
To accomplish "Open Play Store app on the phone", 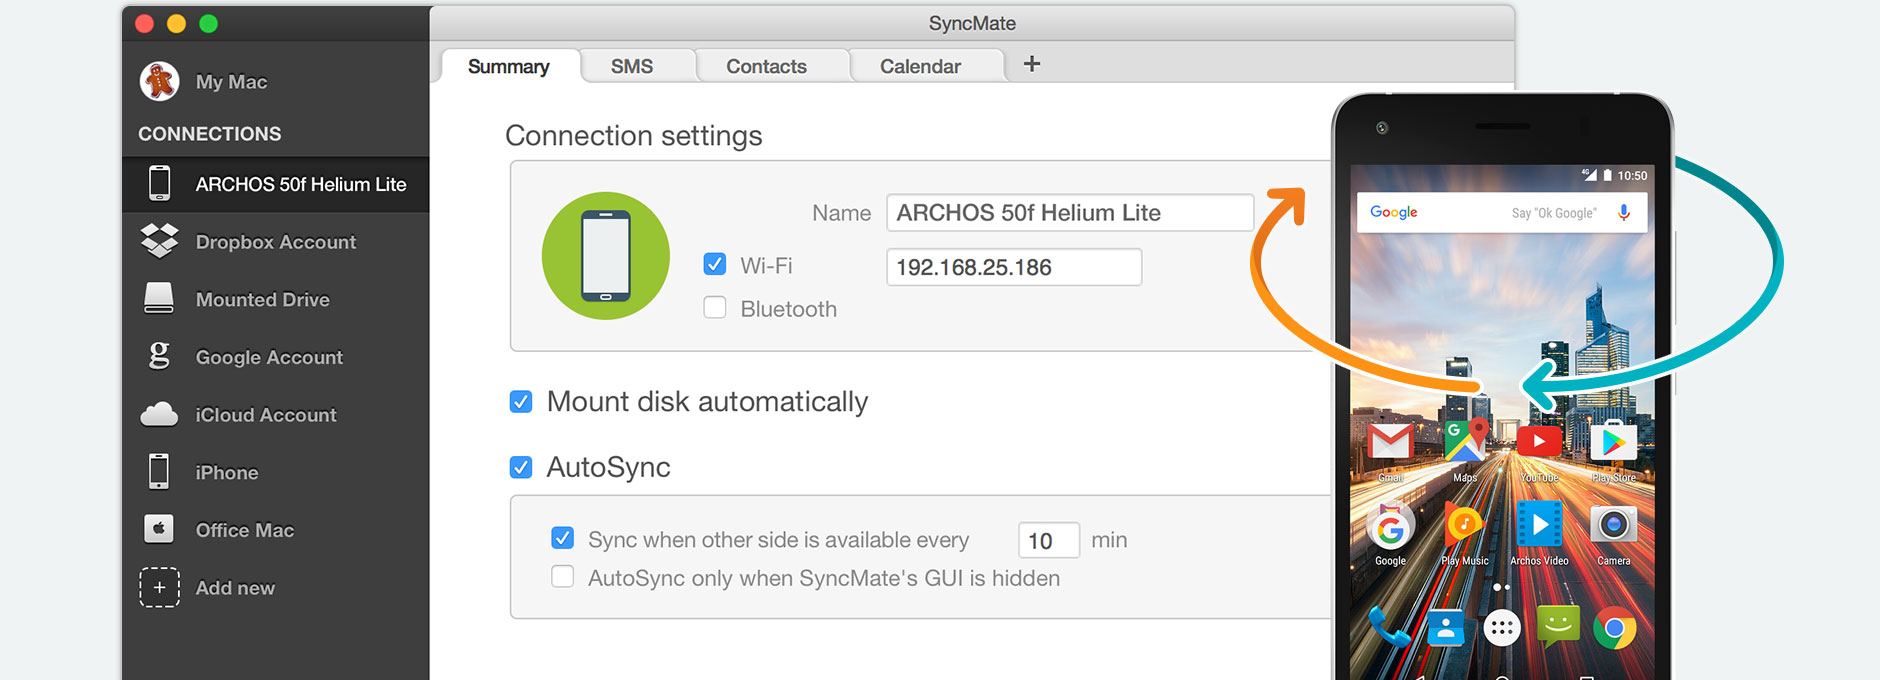I will click(1613, 441).
